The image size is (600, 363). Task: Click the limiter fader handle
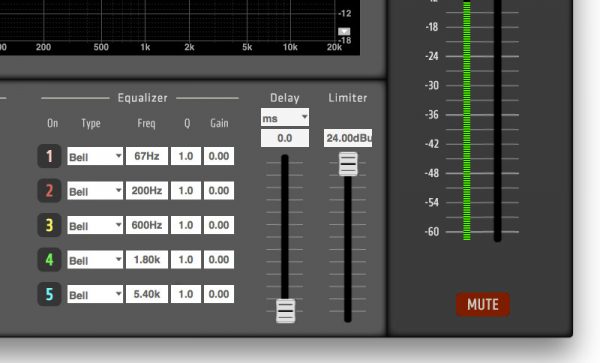point(348,164)
